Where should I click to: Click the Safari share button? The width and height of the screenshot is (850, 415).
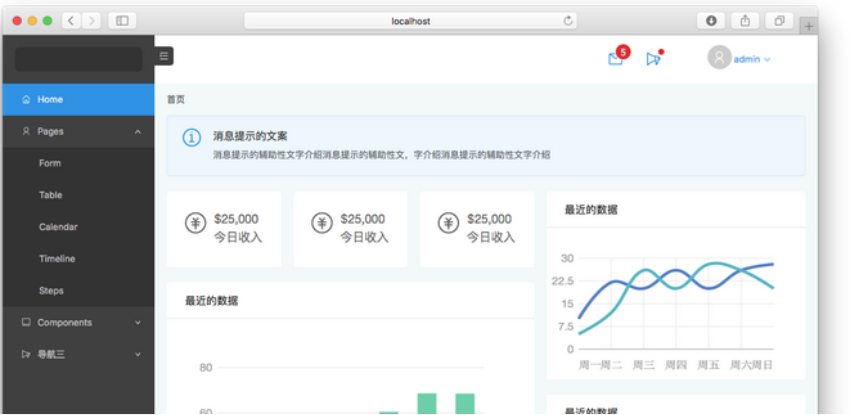[x=745, y=21]
